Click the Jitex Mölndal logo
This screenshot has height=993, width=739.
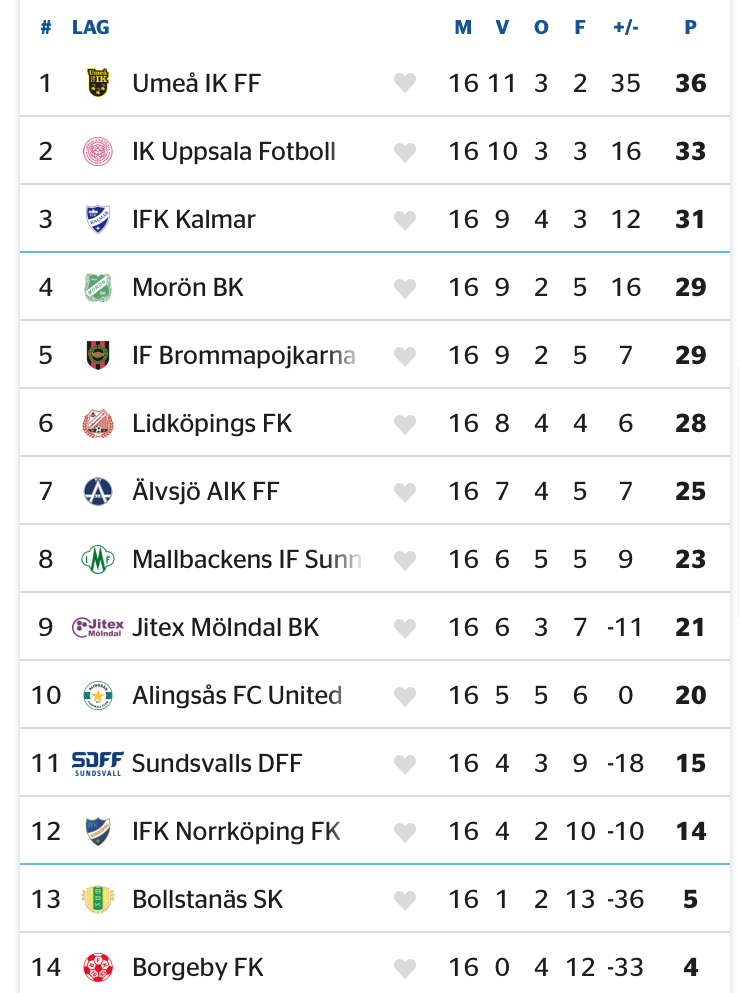(x=98, y=627)
